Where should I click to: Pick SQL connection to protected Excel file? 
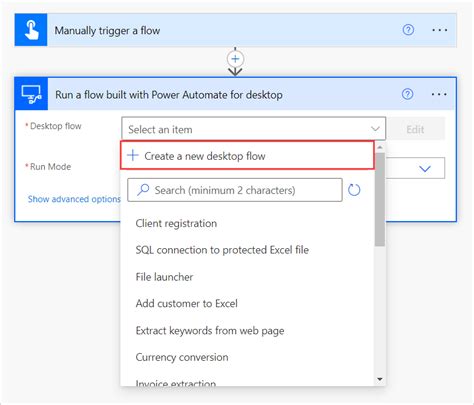click(222, 250)
